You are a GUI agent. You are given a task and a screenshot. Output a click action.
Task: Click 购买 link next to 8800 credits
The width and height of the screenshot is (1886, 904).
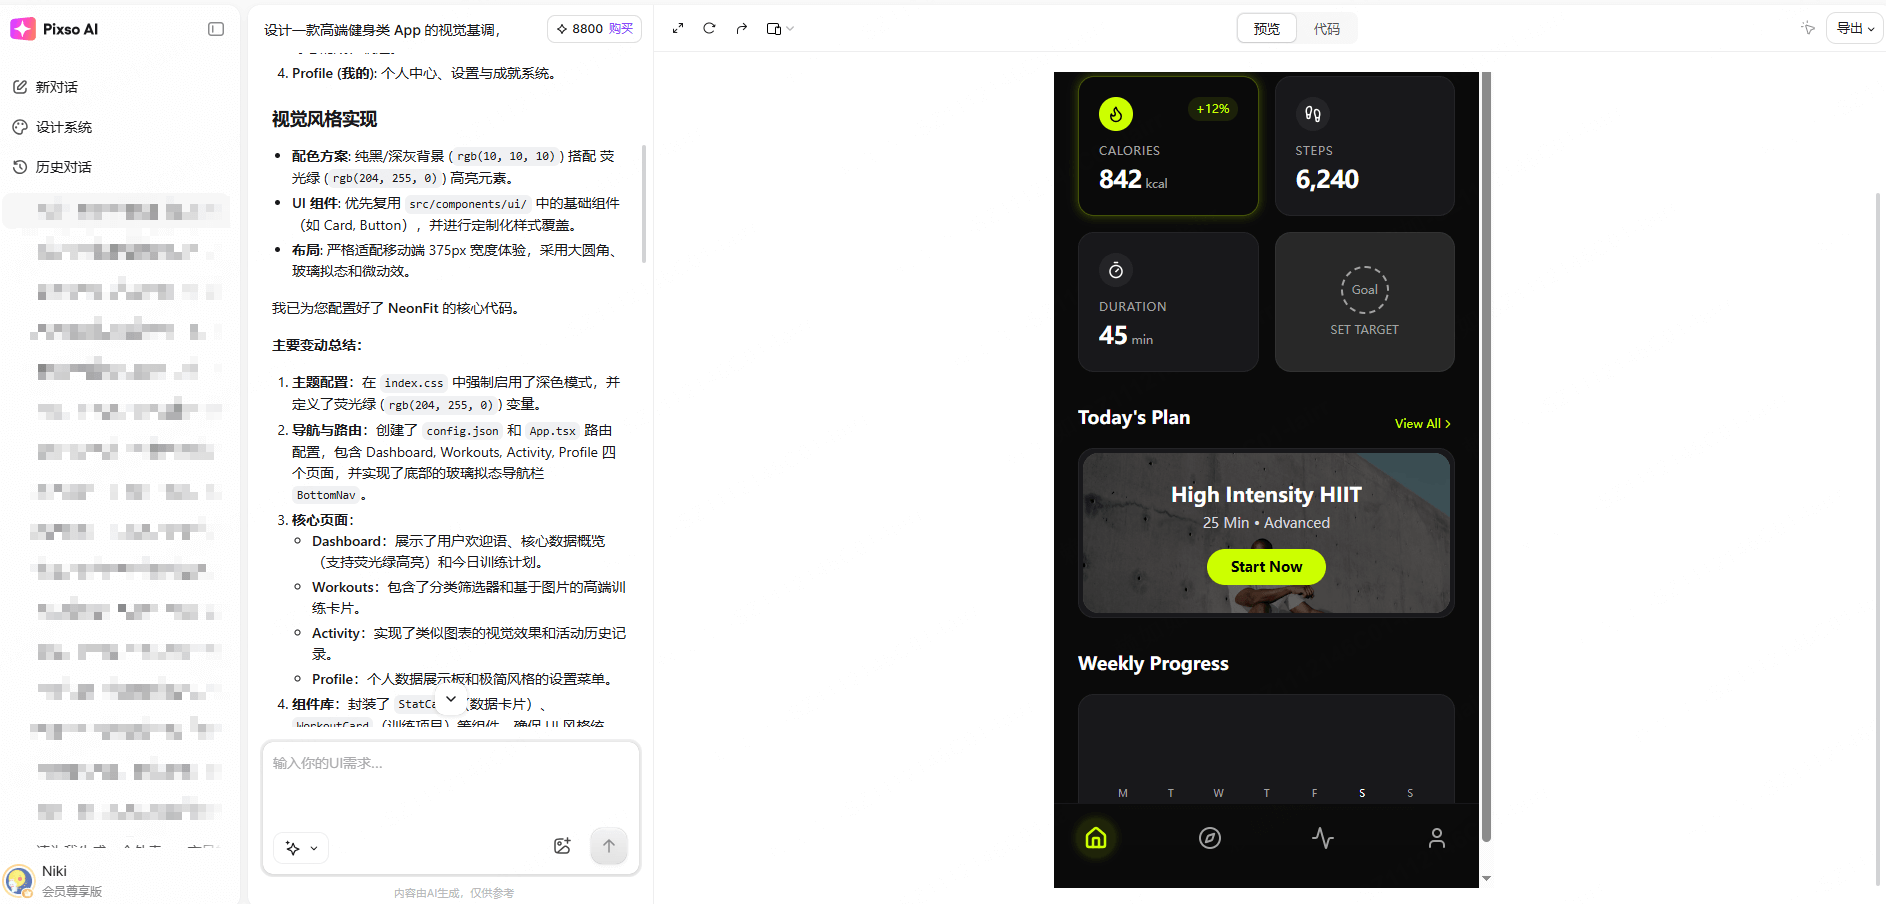pos(621,29)
